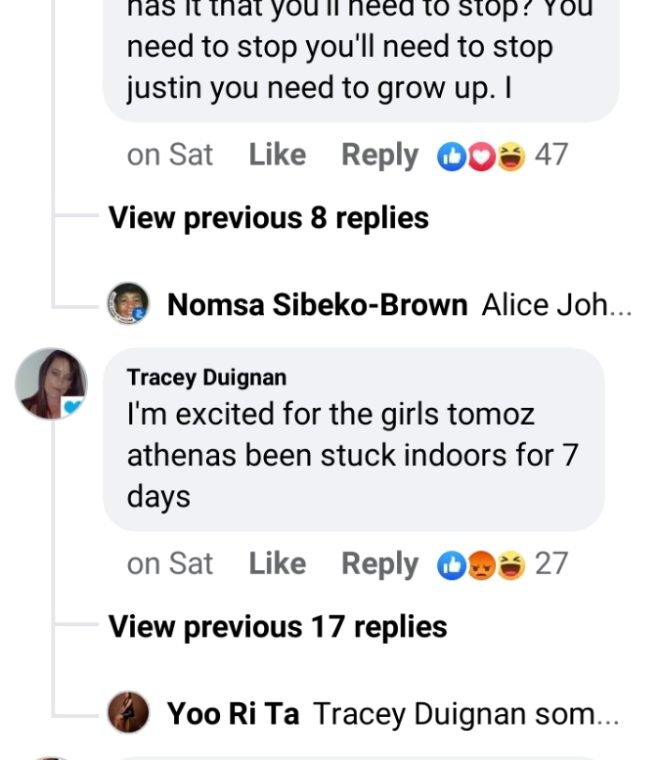660x760 pixels.
Task: Open Nomsa Sibeko-Brown's avatar
Action: pos(128,303)
